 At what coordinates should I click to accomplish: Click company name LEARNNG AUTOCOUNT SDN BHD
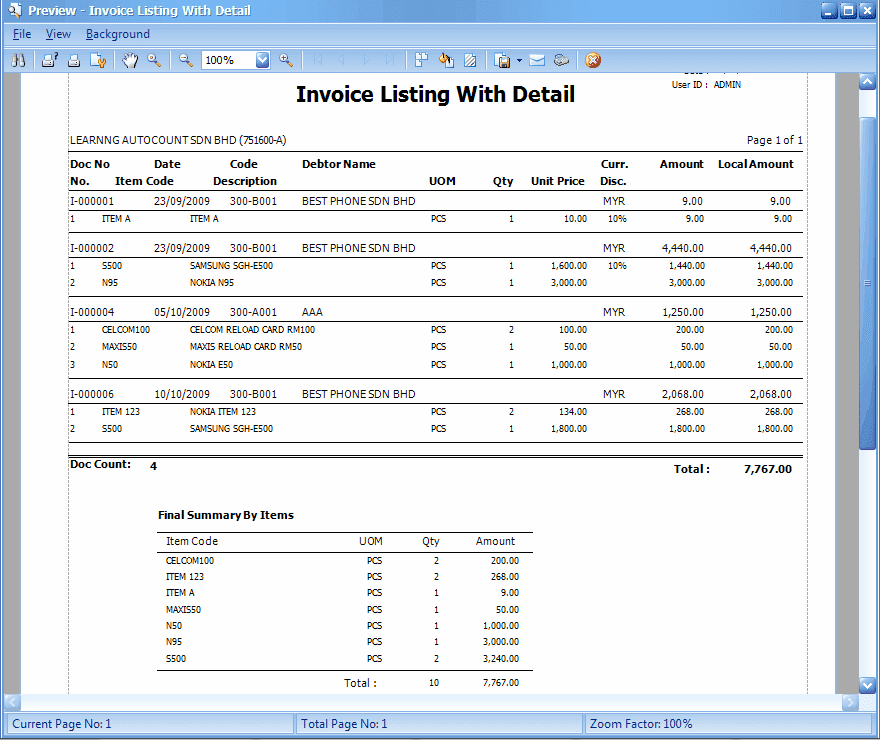[x=178, y=140]
